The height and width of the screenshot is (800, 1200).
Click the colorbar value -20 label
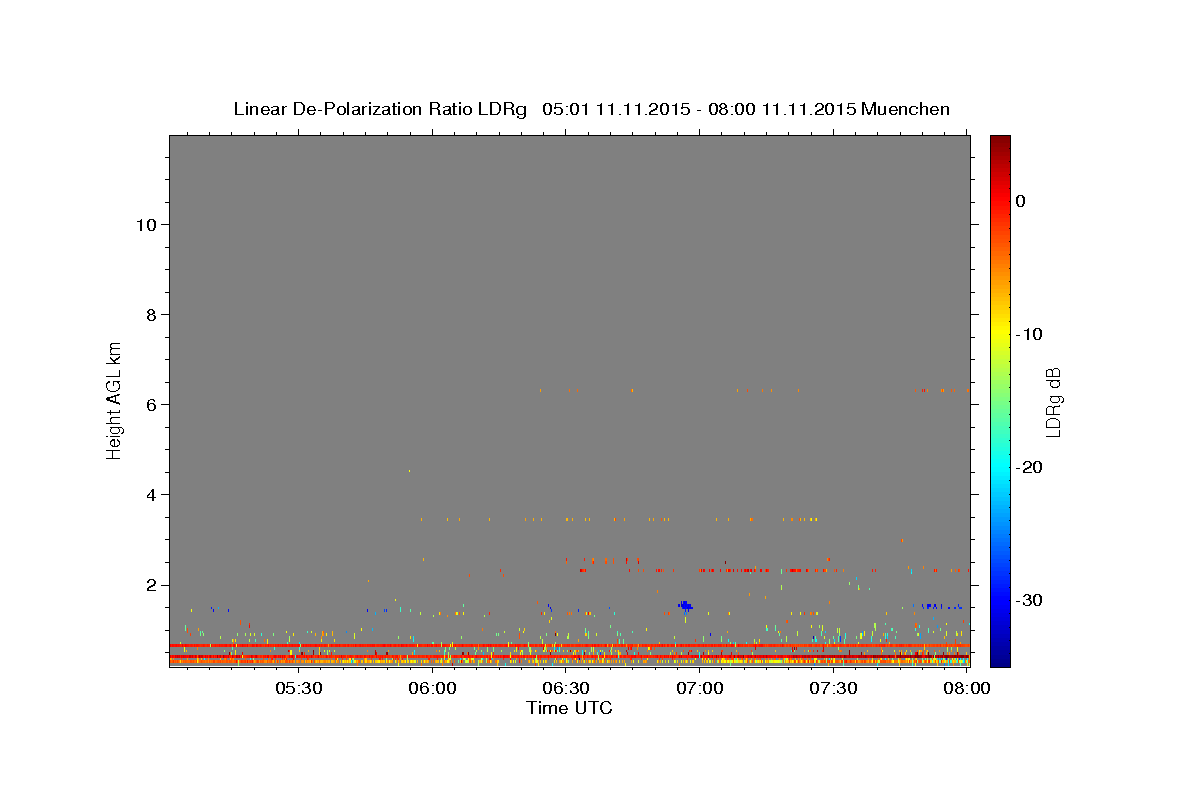(x=1030, y=467)
